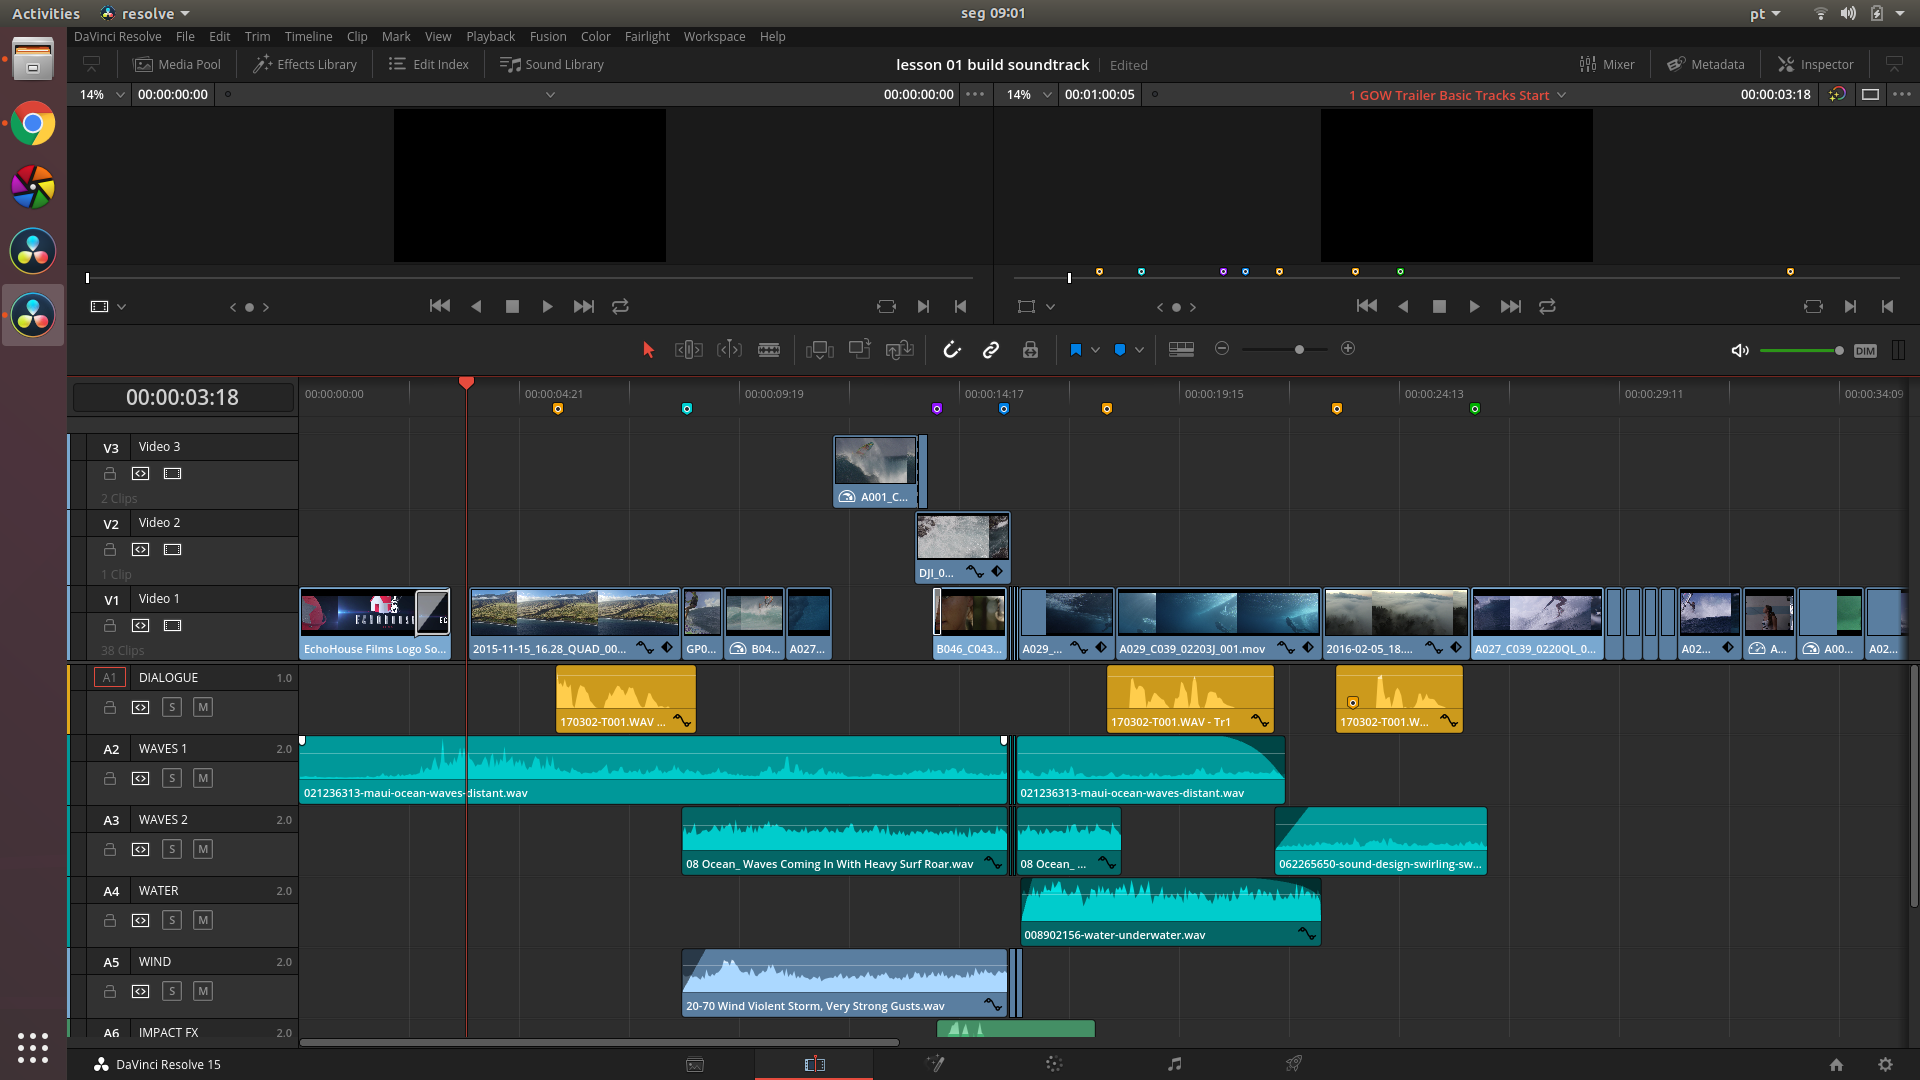
Task: Select the Dynamic Trim Mode tool
Action: click(730, 349)
